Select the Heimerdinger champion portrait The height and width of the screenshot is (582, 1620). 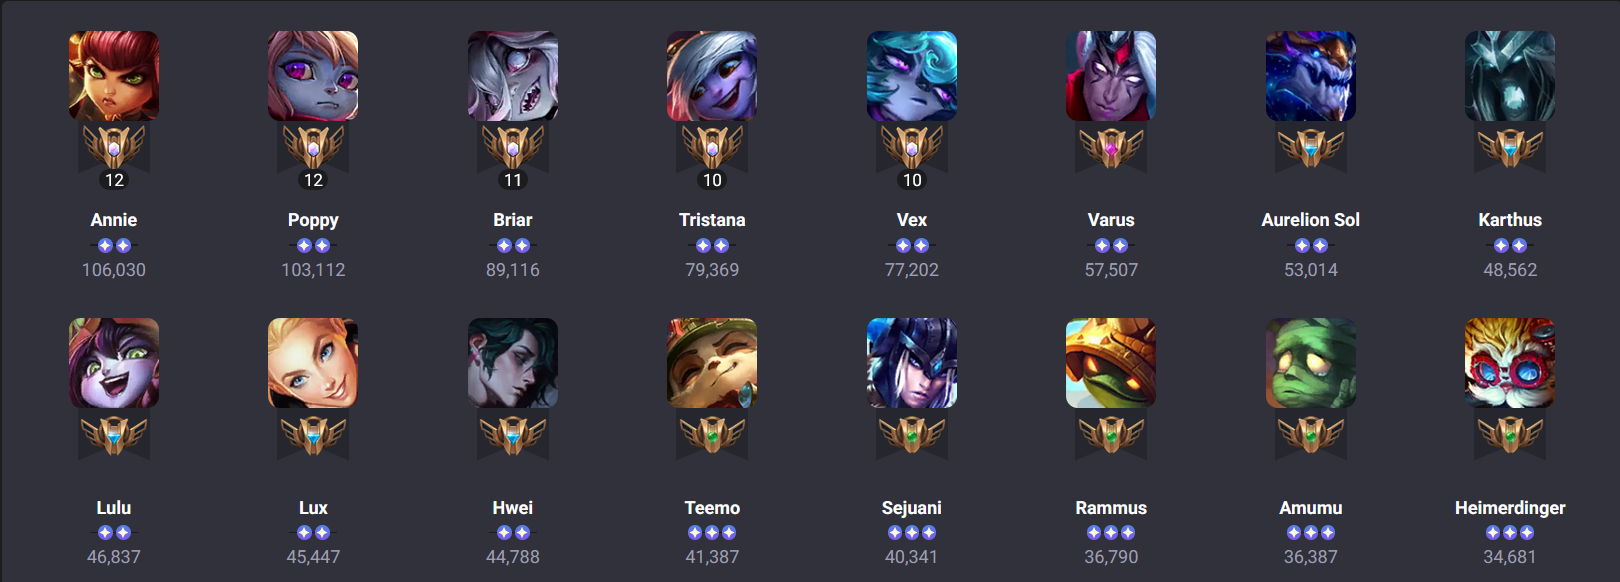(x=1510, y=363)
